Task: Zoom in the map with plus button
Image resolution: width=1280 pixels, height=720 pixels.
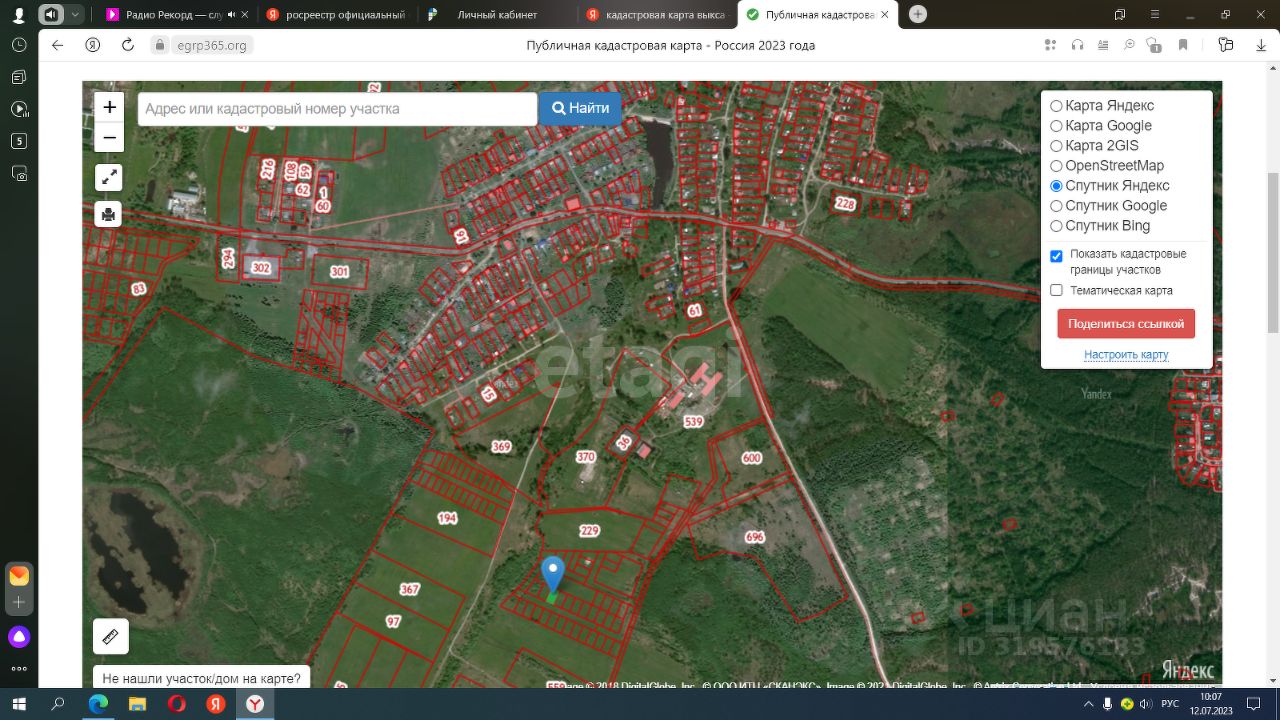Action: pyautogui.click(x=109, y=107)
